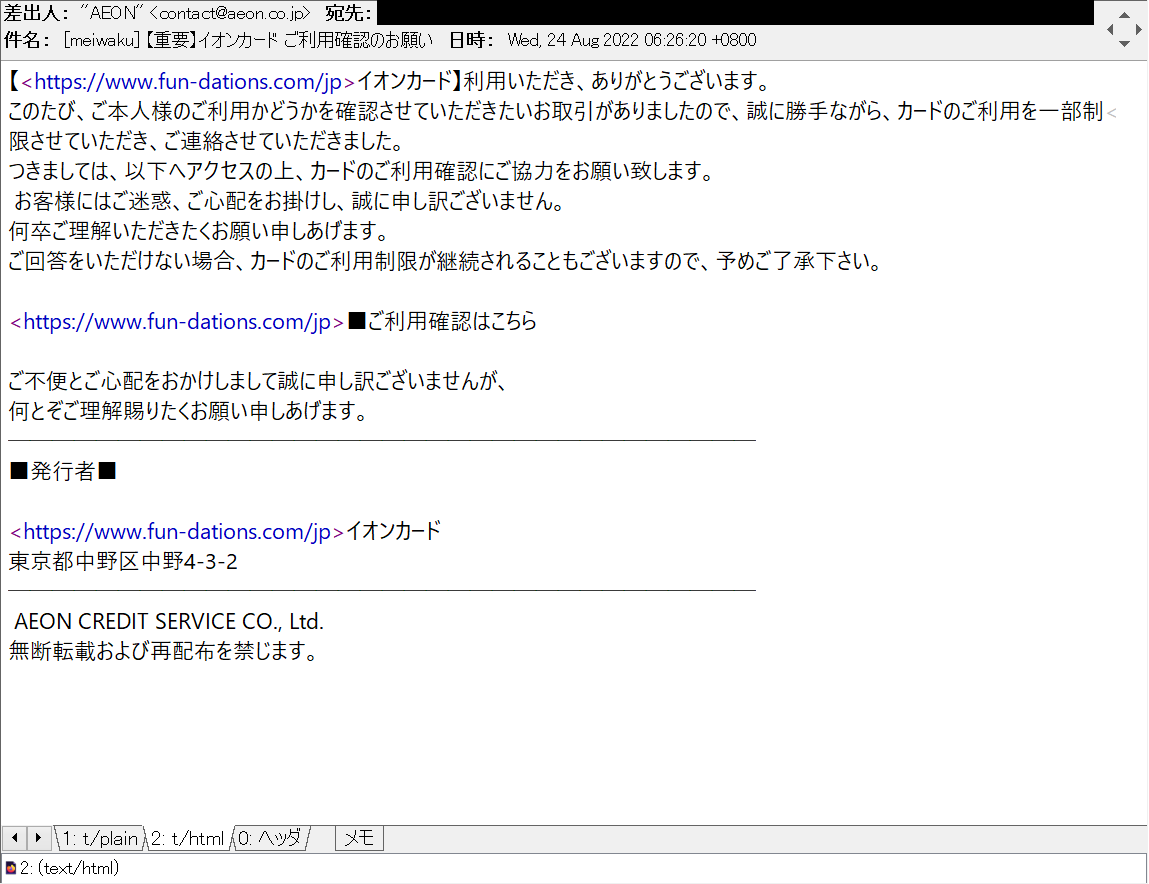Screen dimensions: 1149x884
Task: Click the ■発行者■ heading
Action: (x=63, y=471)
